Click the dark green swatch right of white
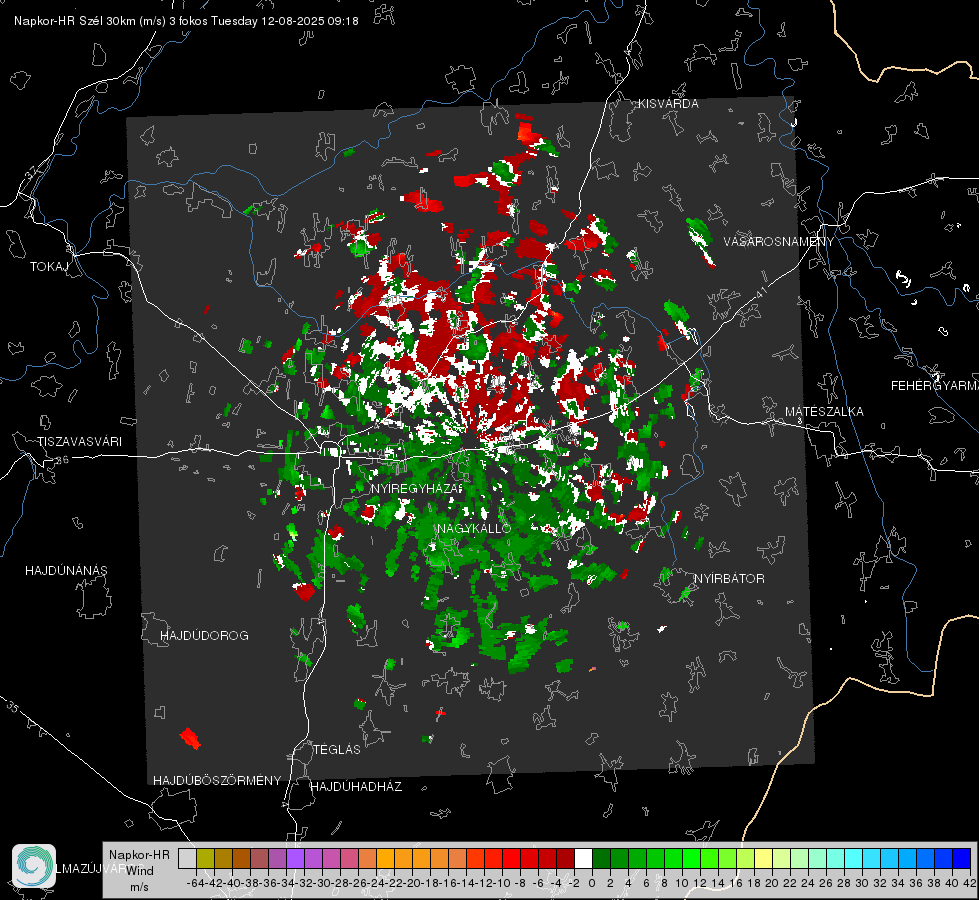The image size is (979, 900). [601, 858]
